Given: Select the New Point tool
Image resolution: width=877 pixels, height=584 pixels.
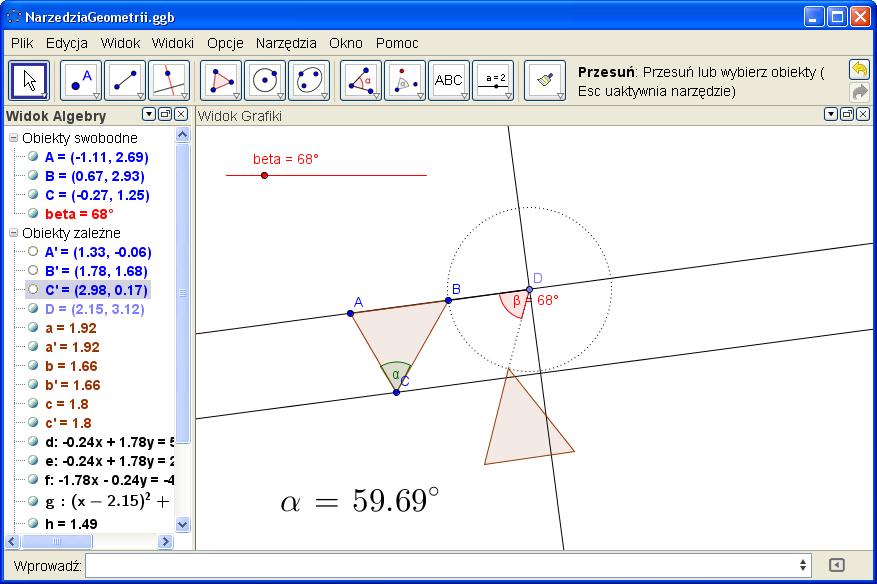Looking at the screenshot, I should coord(81,81).
